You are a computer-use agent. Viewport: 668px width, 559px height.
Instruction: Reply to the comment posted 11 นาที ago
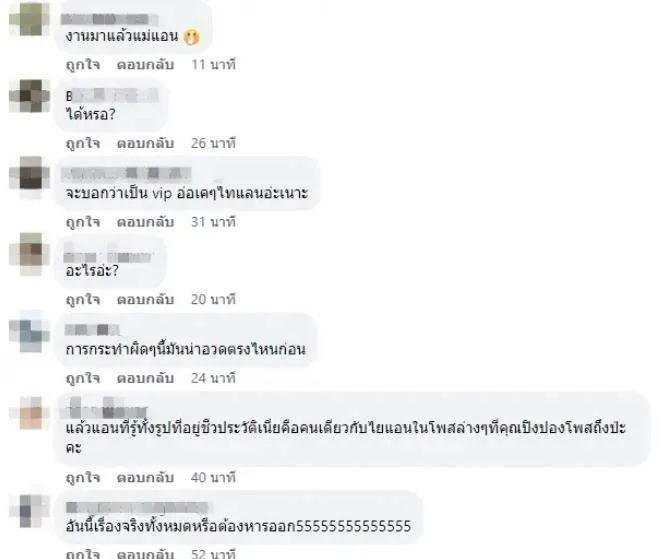tap(145, 65)
